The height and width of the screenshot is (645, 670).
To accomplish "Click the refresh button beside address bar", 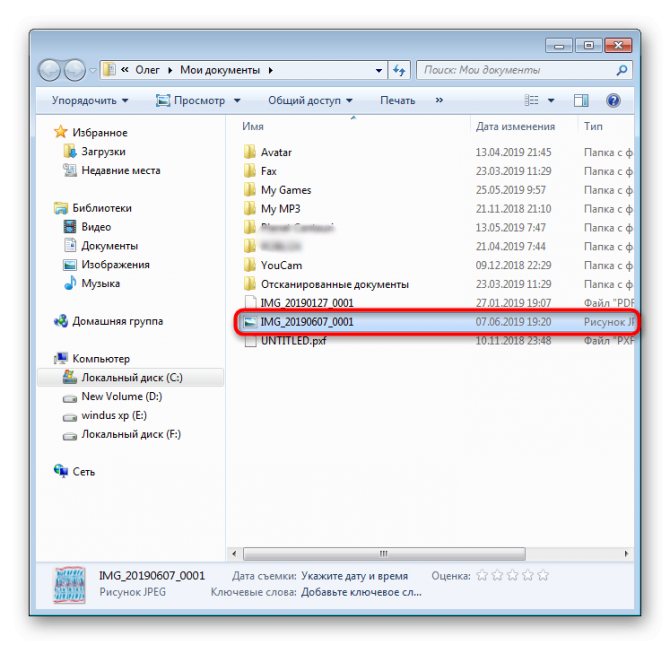I will click(x=400, y=71).
